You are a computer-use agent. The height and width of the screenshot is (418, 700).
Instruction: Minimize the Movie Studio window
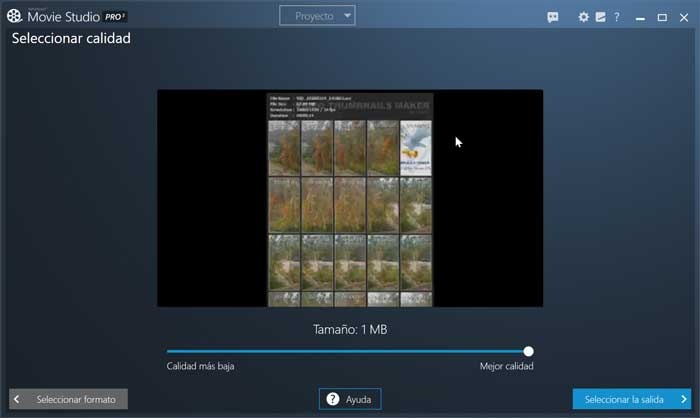coord(640,17)
